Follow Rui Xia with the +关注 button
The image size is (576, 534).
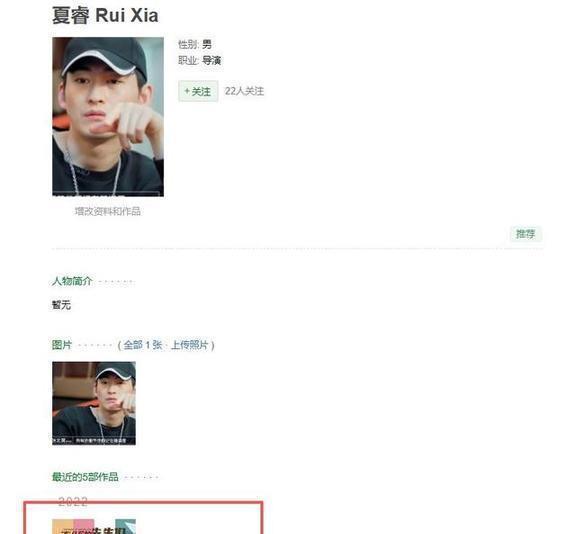198,91
